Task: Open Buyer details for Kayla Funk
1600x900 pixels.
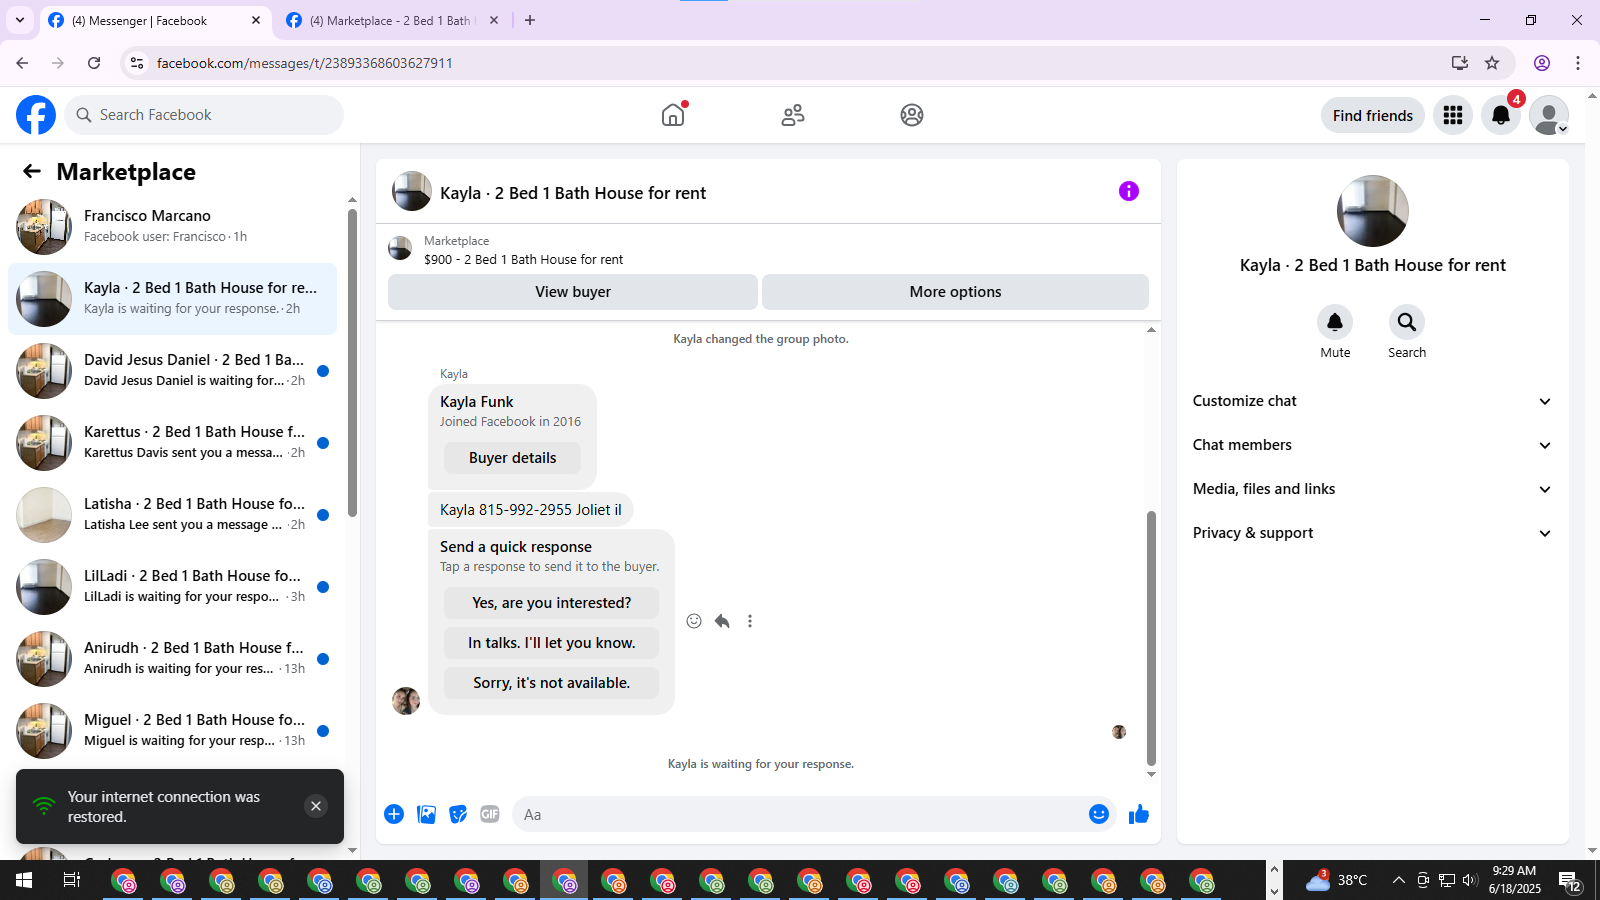Action: (512, 458)
